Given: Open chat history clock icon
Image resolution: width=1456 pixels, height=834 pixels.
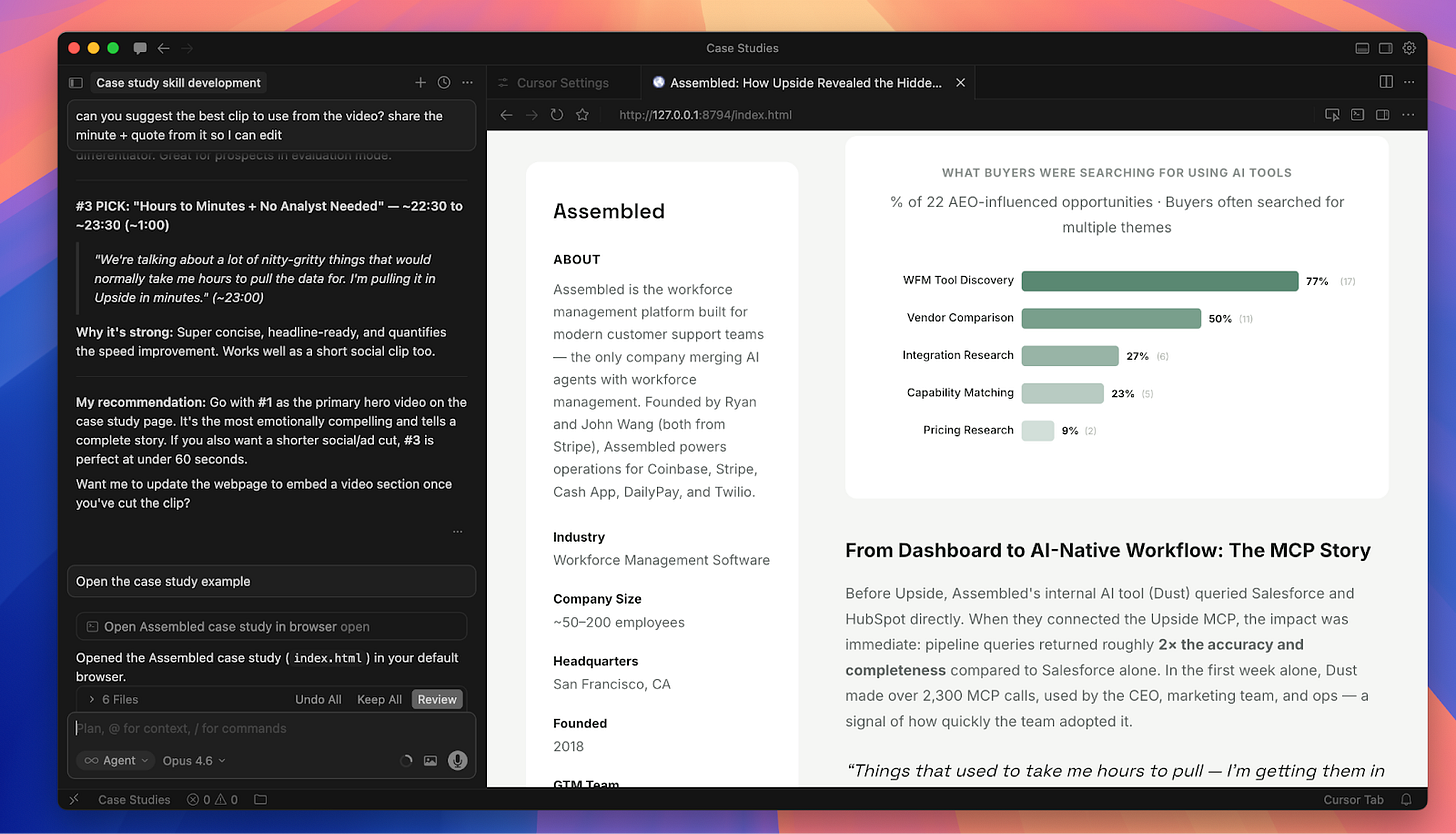Looking at the screenshot, I should [x=443, y=83].
